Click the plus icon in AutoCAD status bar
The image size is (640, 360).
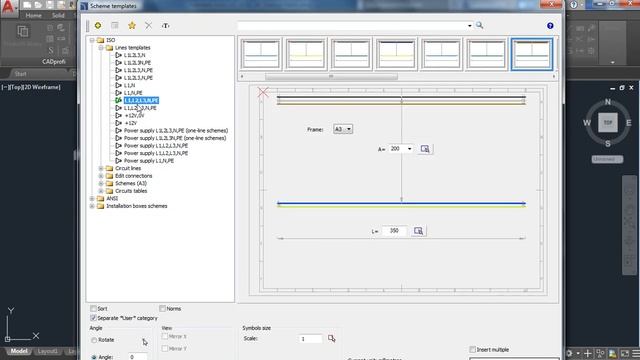coord(588,353)
